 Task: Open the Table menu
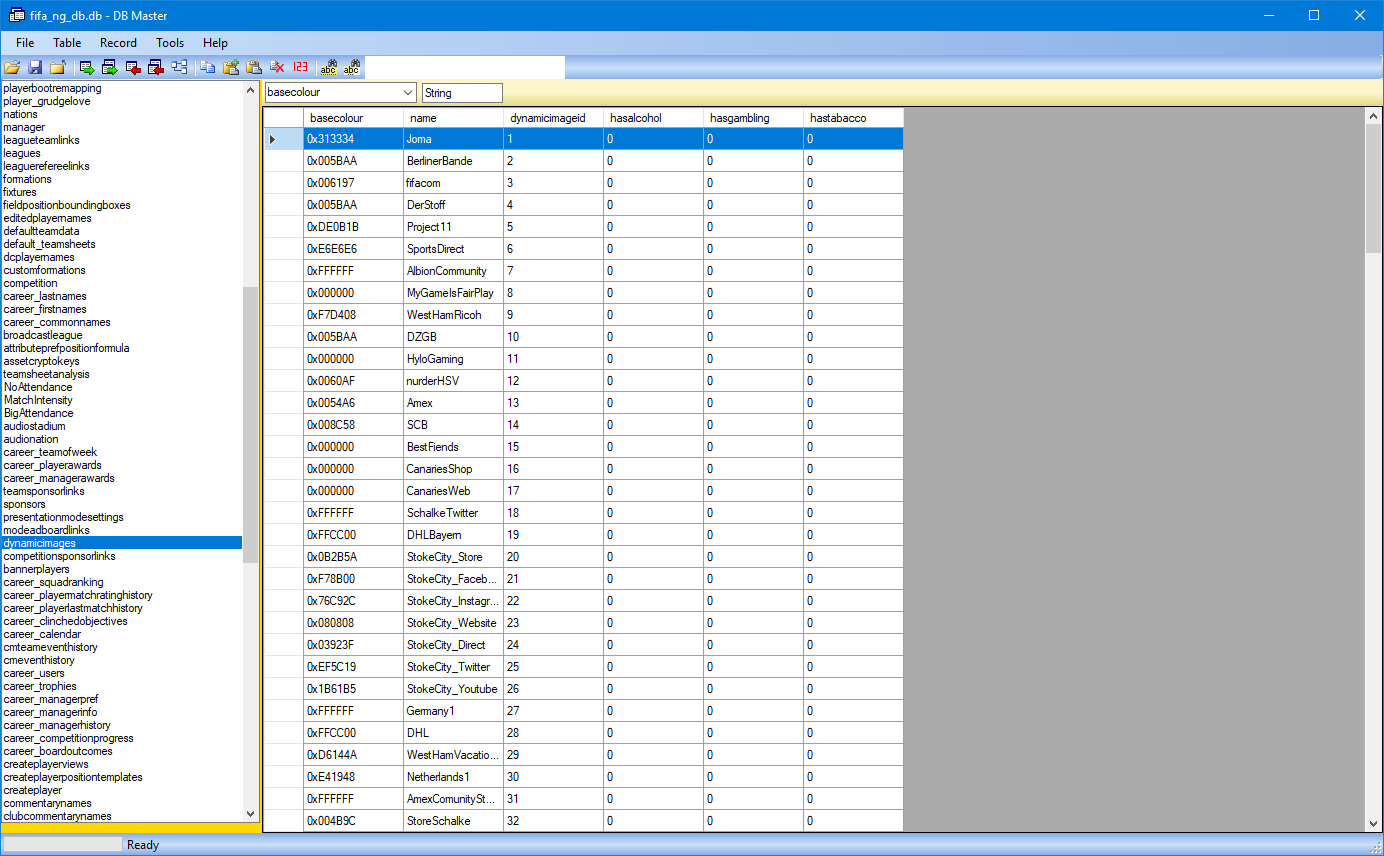point(67,43)
